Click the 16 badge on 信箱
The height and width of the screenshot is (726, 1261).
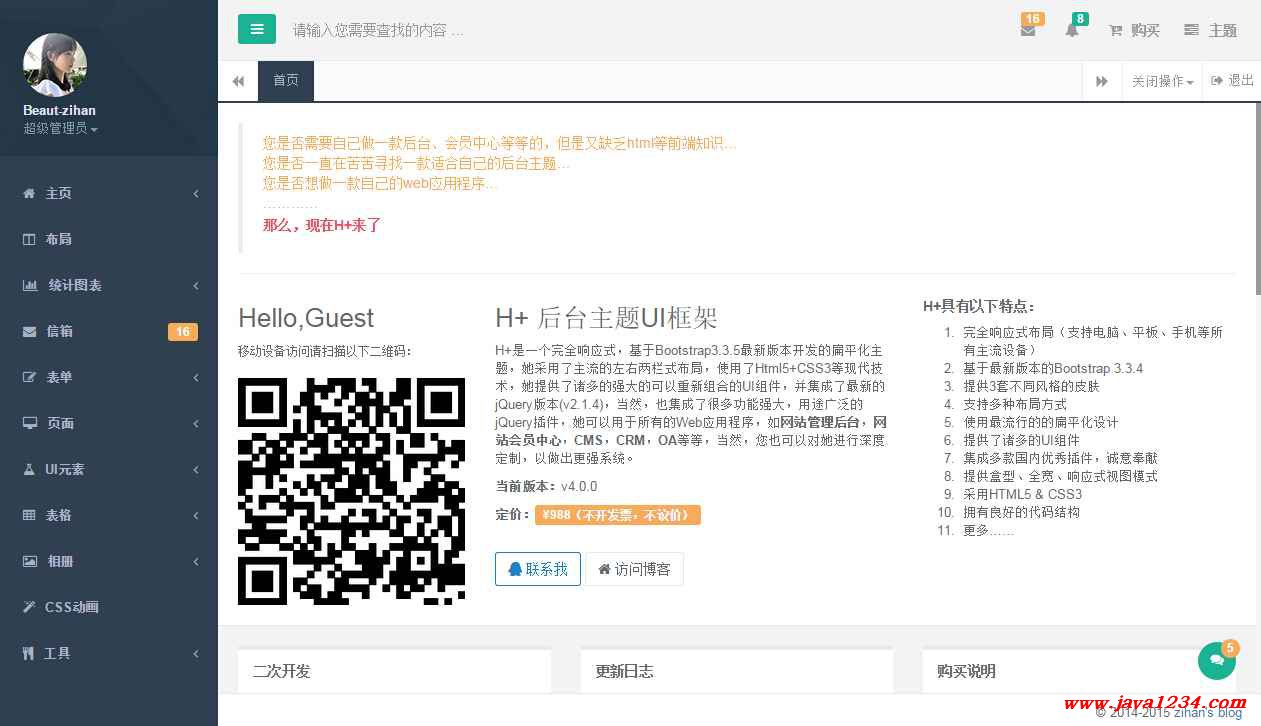[x=183, y=332]
